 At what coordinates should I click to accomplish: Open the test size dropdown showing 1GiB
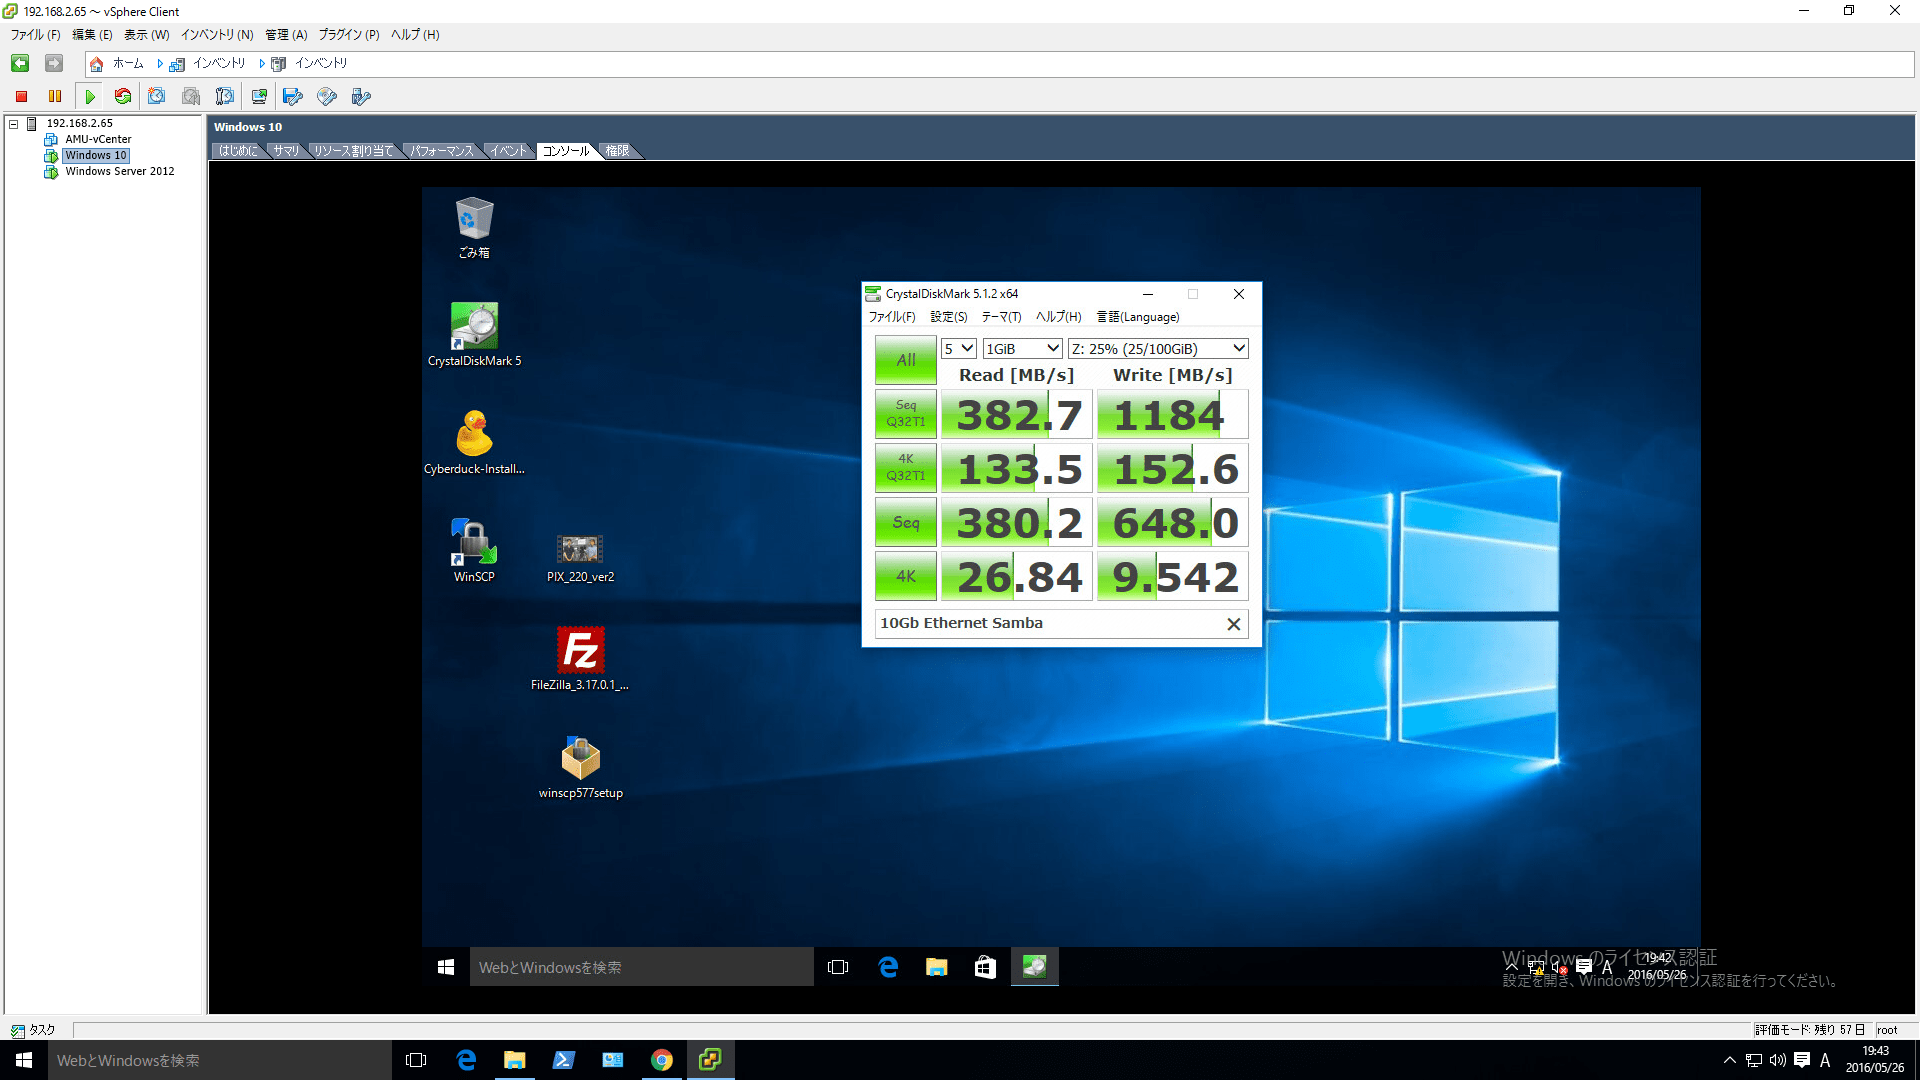click(1022, 349)
